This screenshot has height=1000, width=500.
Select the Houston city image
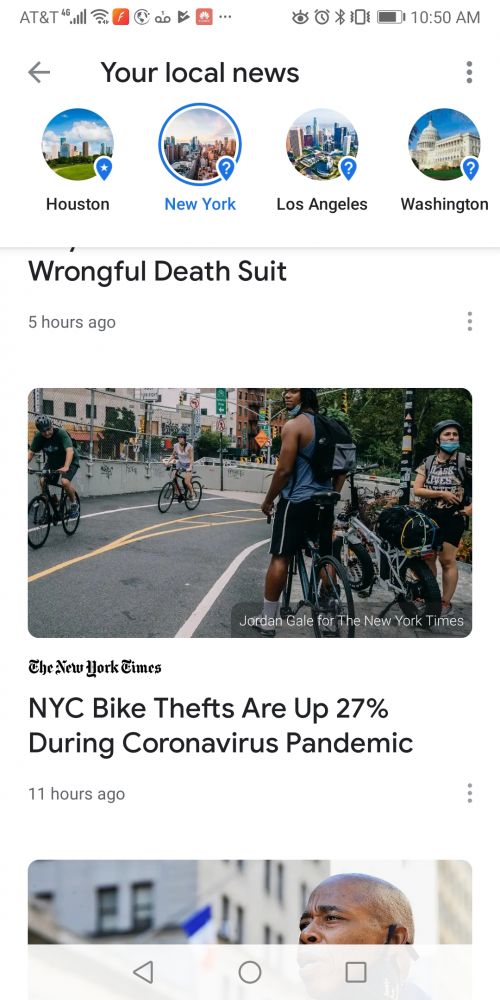[x=78, y=144]
